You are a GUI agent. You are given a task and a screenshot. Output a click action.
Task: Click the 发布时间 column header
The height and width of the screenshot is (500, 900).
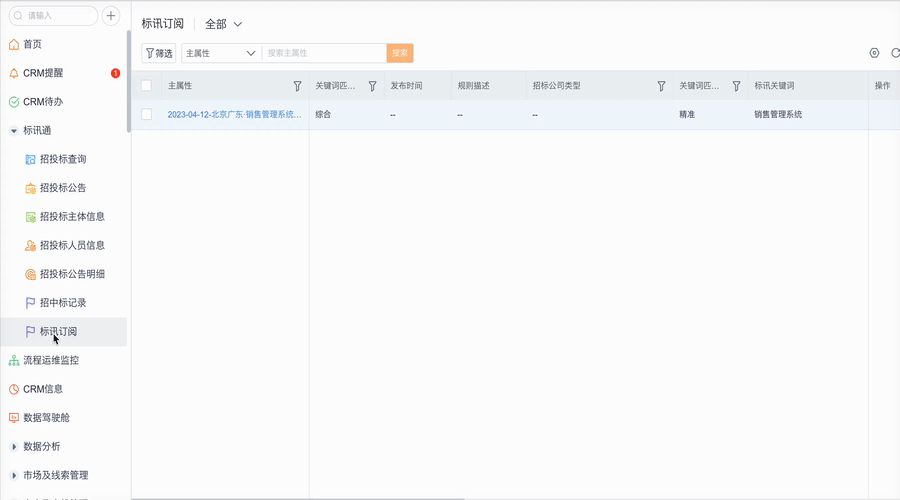pos(406,86)
